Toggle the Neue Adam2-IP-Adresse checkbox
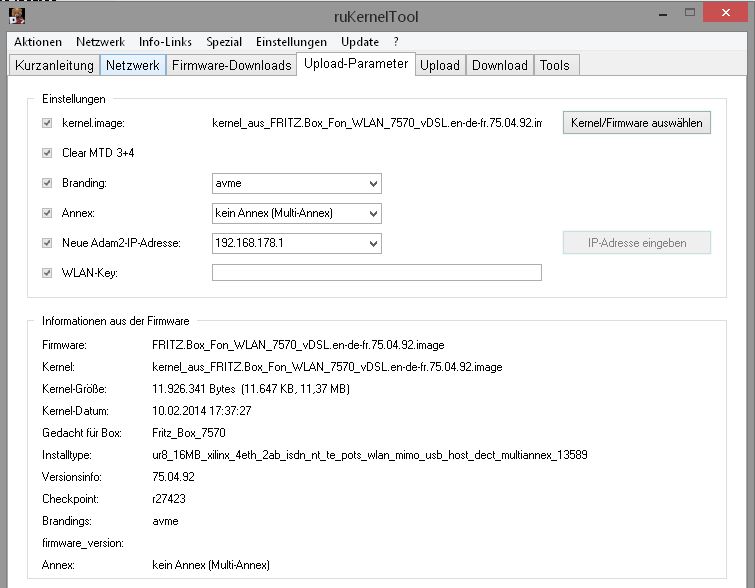The width and height of the screenshot is (755, 588). tap(47, 243)
